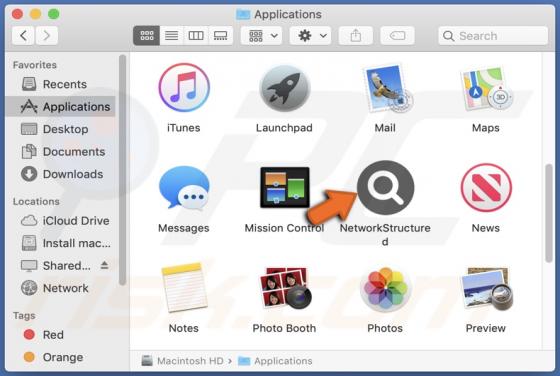Open Recents in the sidebar
Viewport: 560px width, 376px height.
(x=60, y=84)
